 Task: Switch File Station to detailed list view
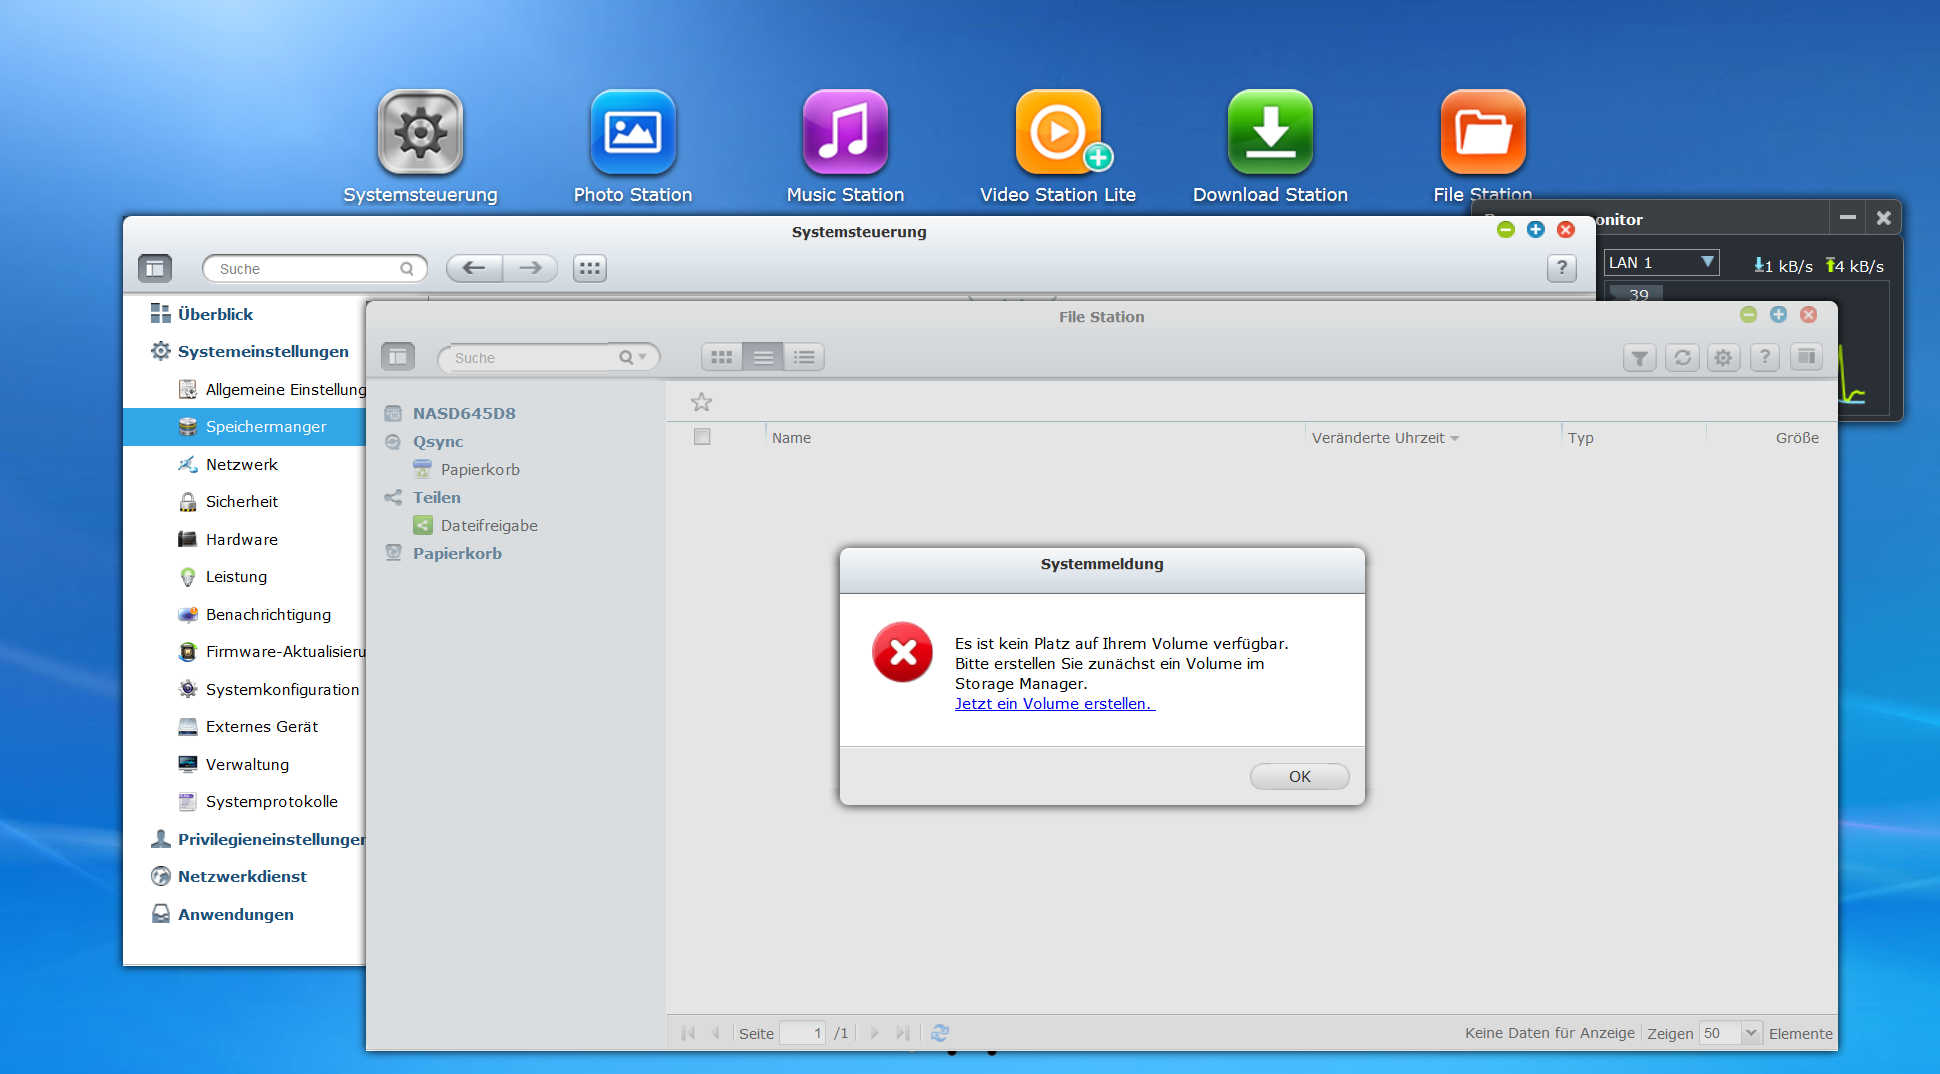click(804, 357)
